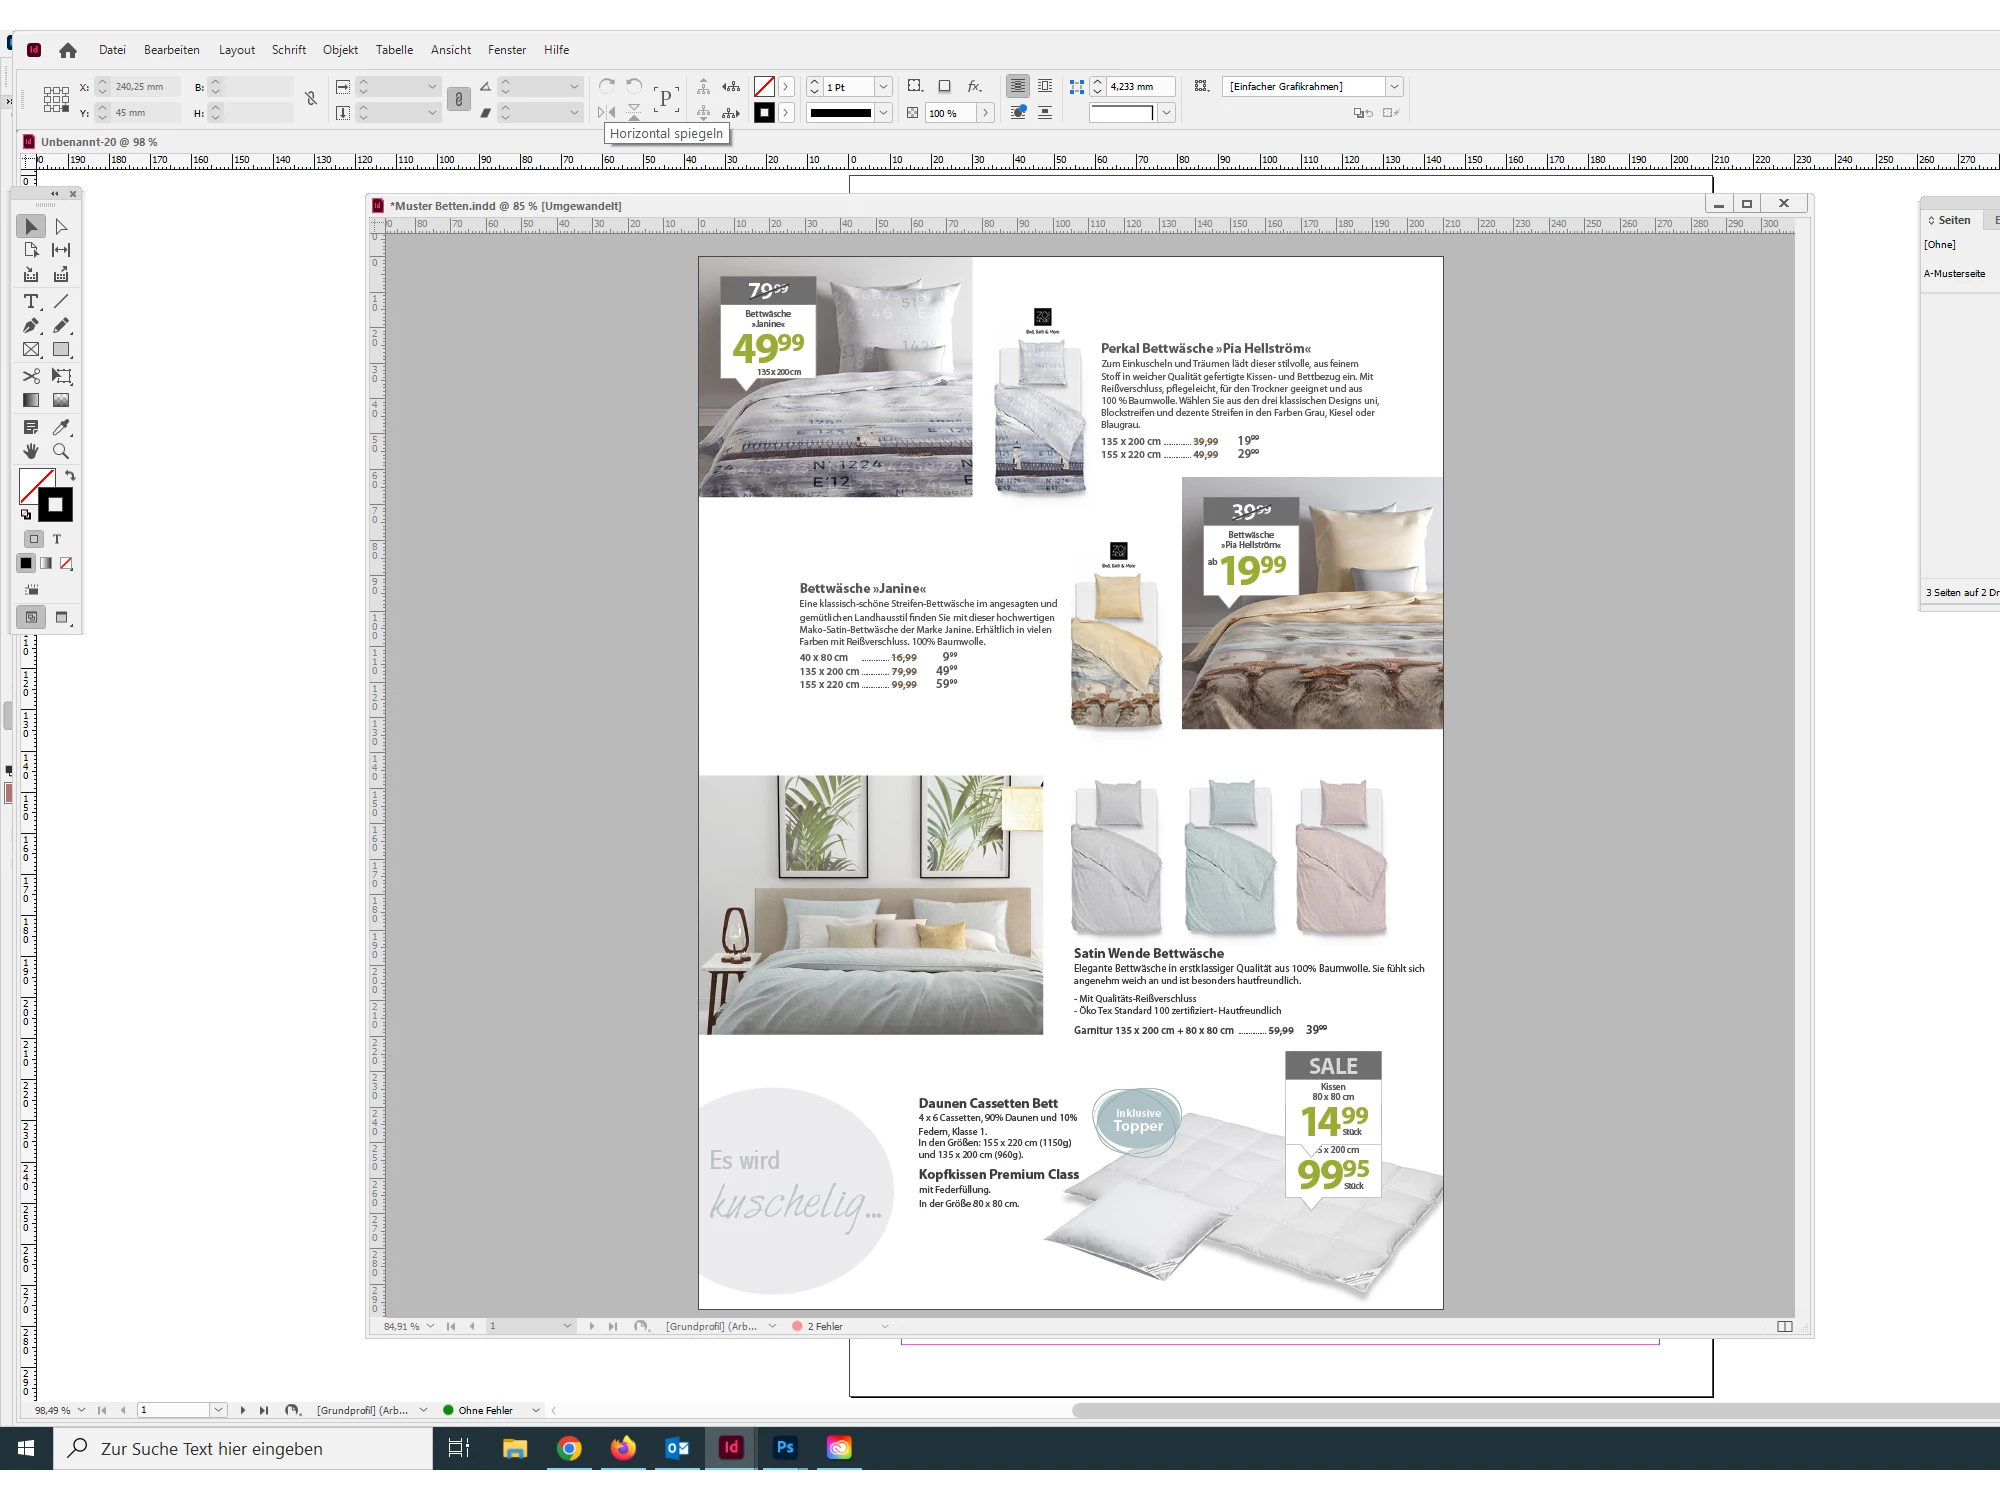Select the Rectangle Frame tool
This screenshot has height=1500, width=2000.
[31, 350]
